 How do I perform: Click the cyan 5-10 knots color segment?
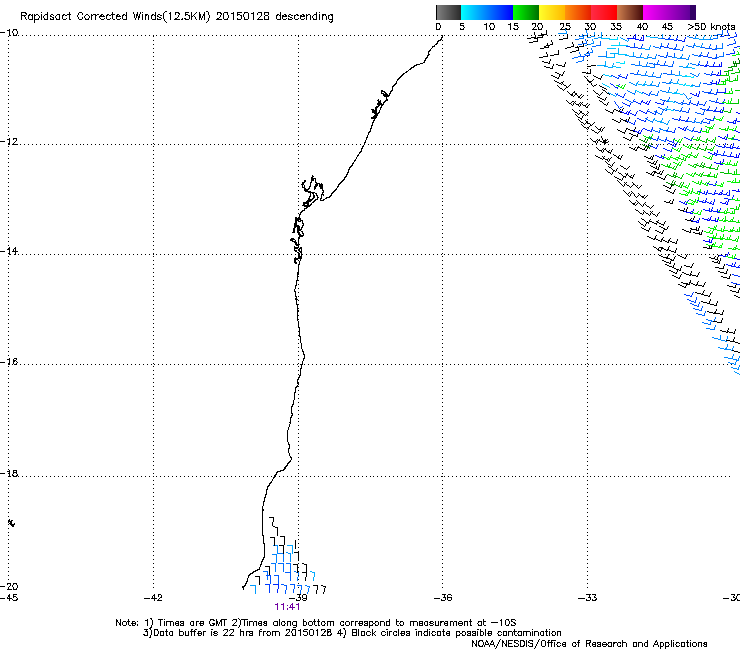click(474, 12)
